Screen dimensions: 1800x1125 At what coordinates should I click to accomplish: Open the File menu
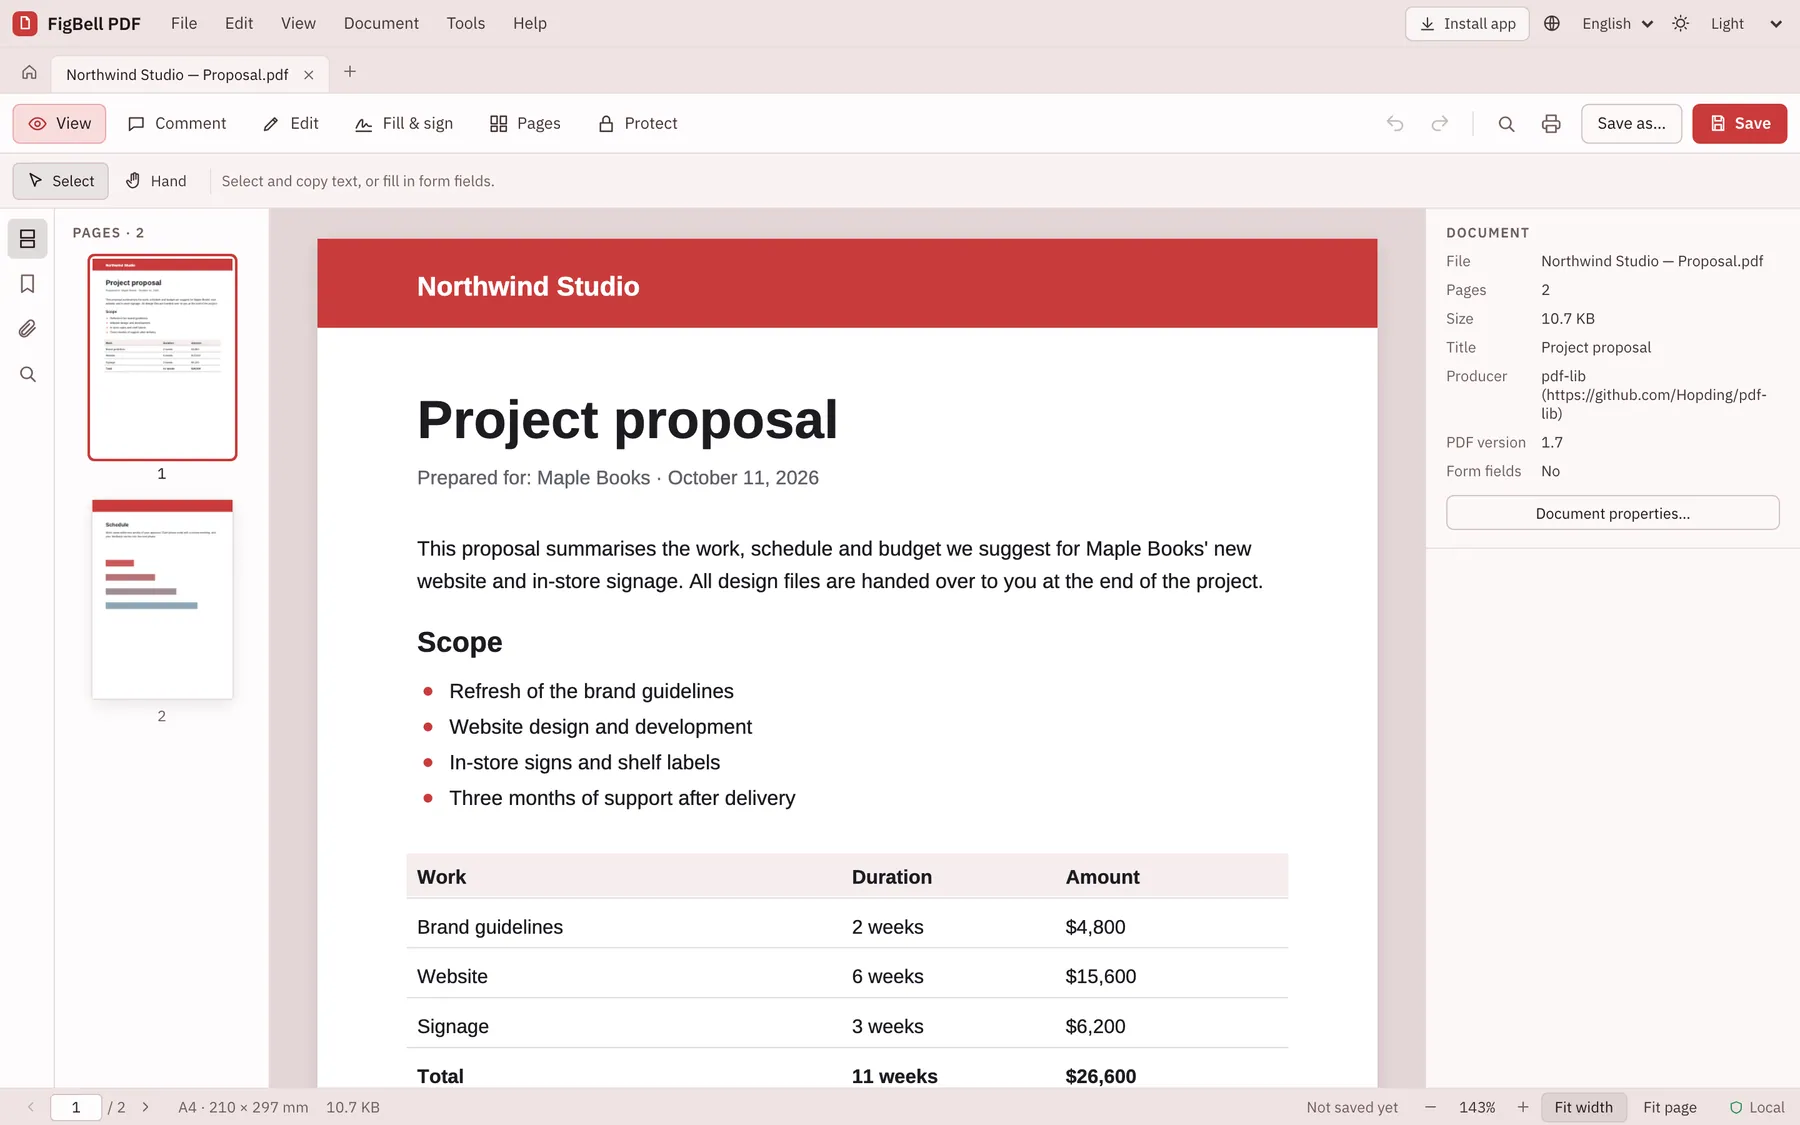[x=184, y=23]
